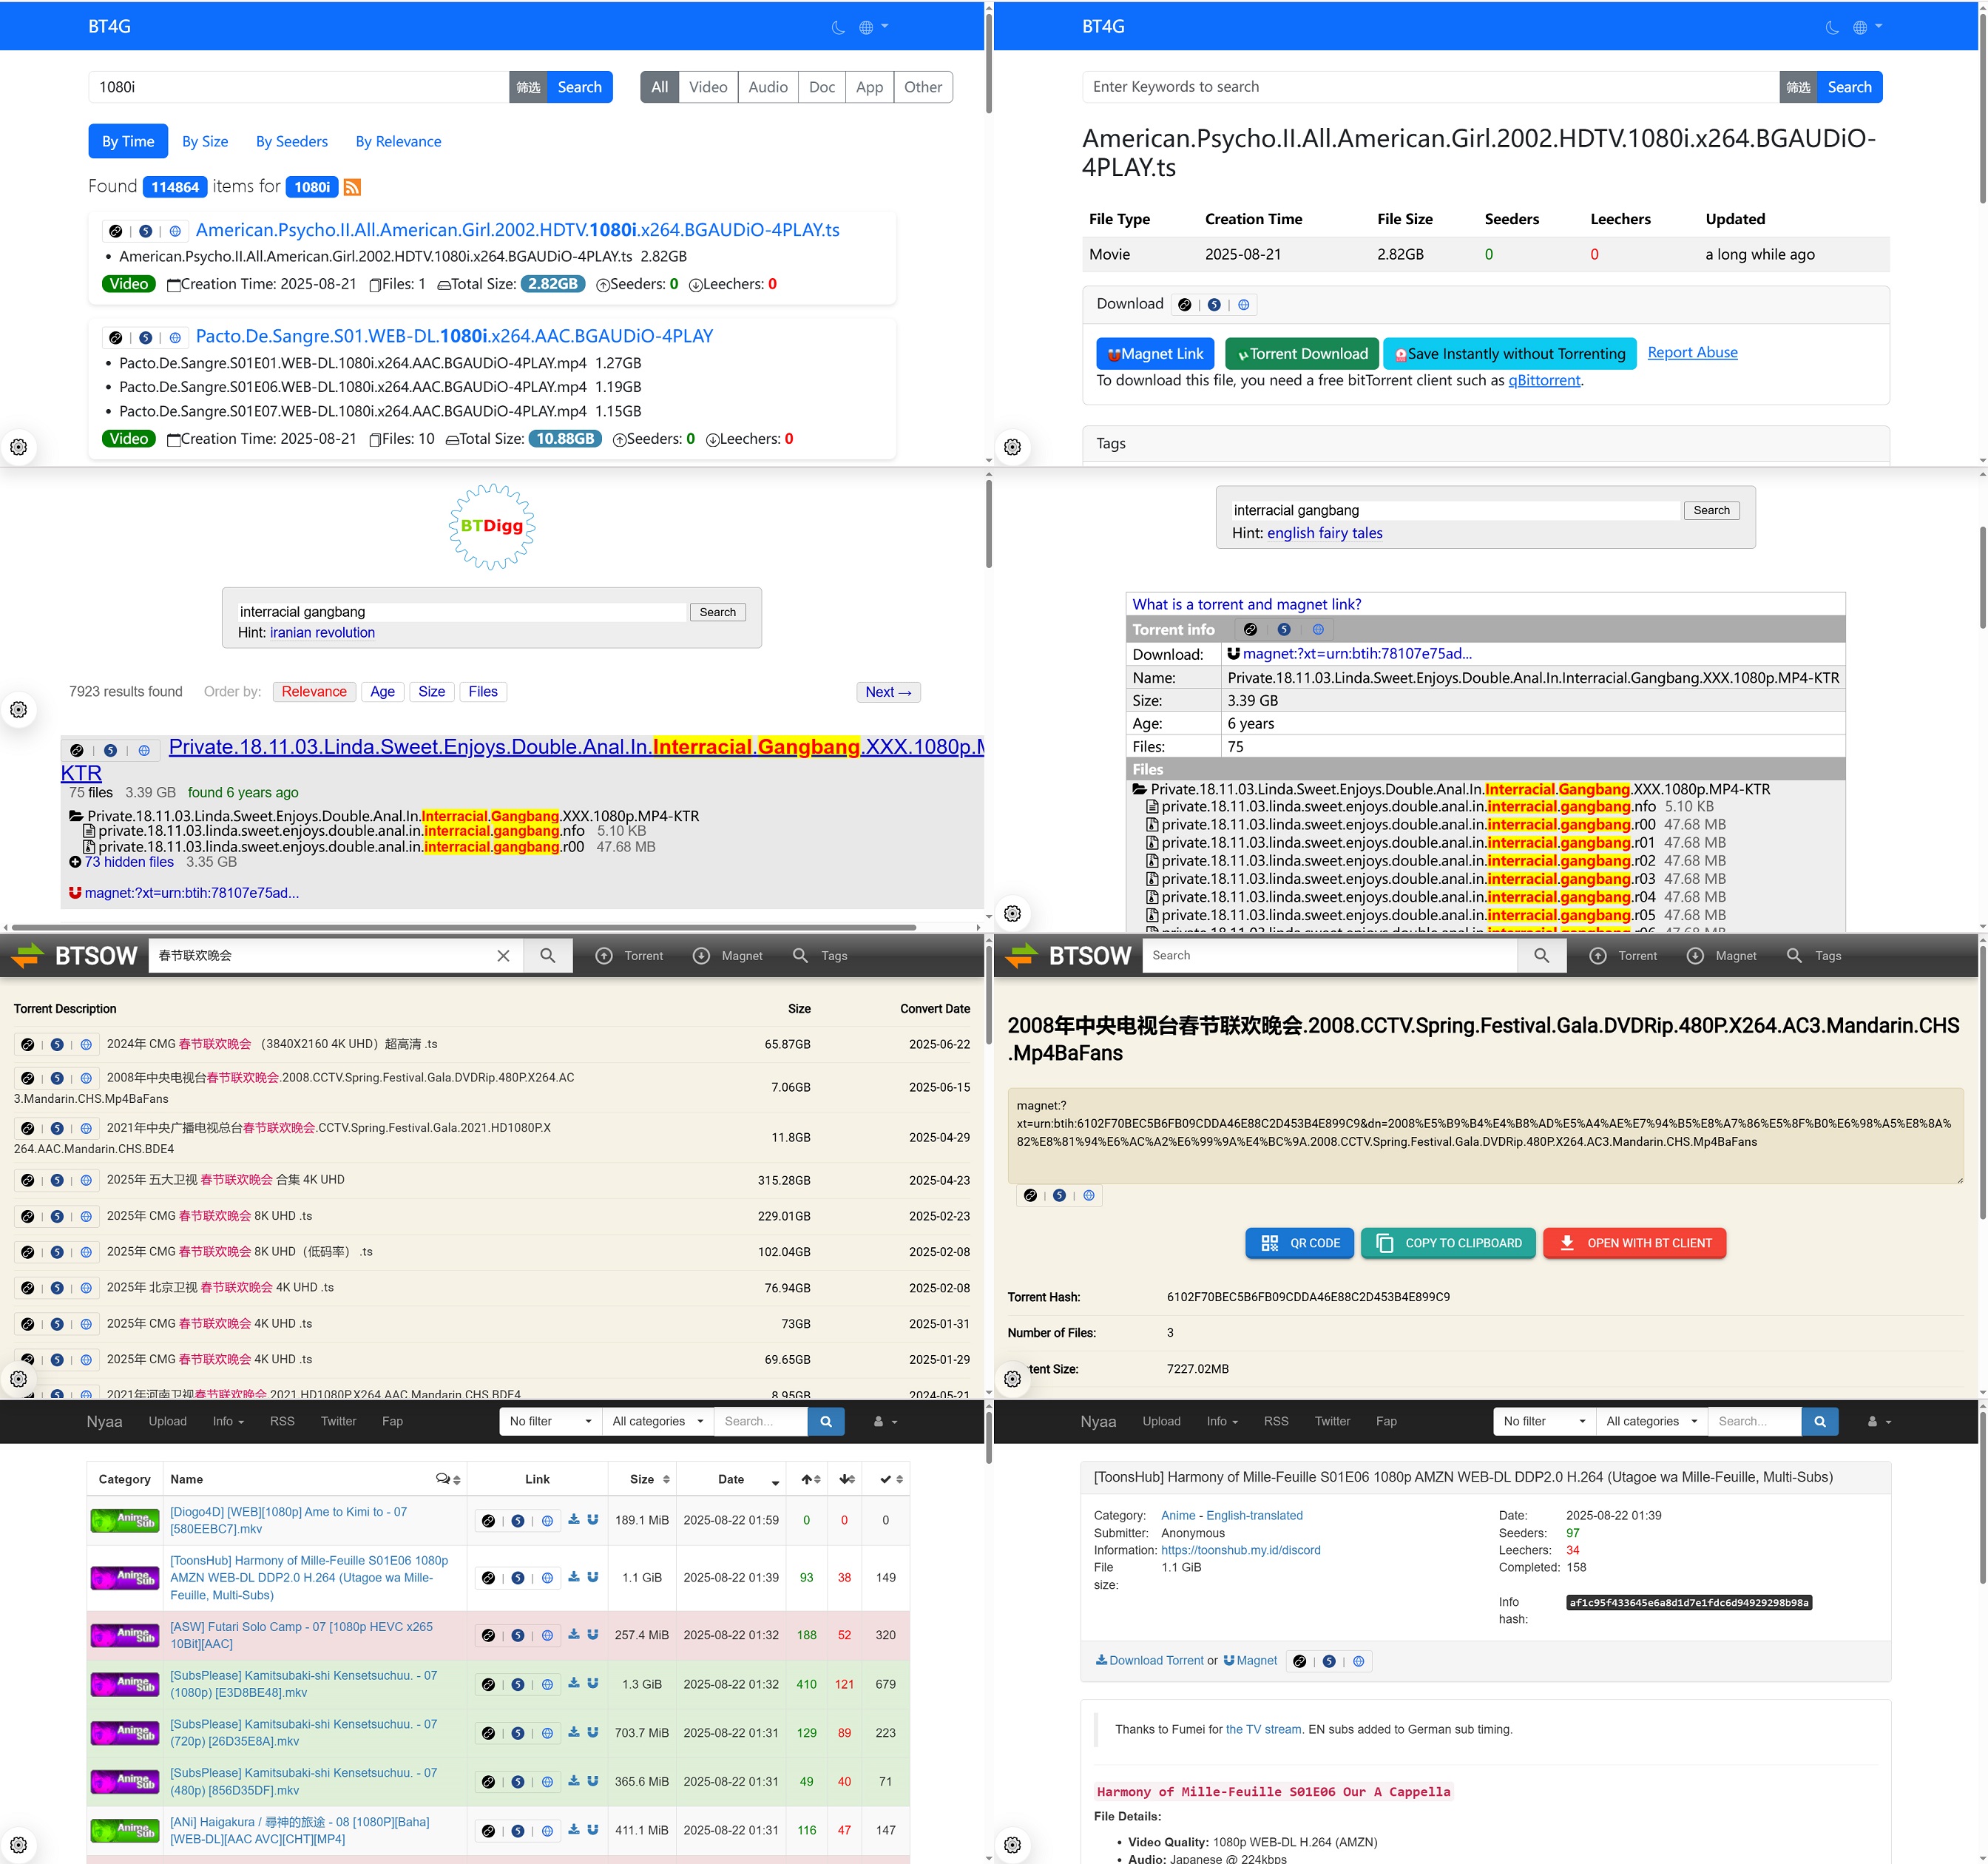Click Save Instantly without Torrenting button
The image size is (1988, 1864).
[1510, 354]
